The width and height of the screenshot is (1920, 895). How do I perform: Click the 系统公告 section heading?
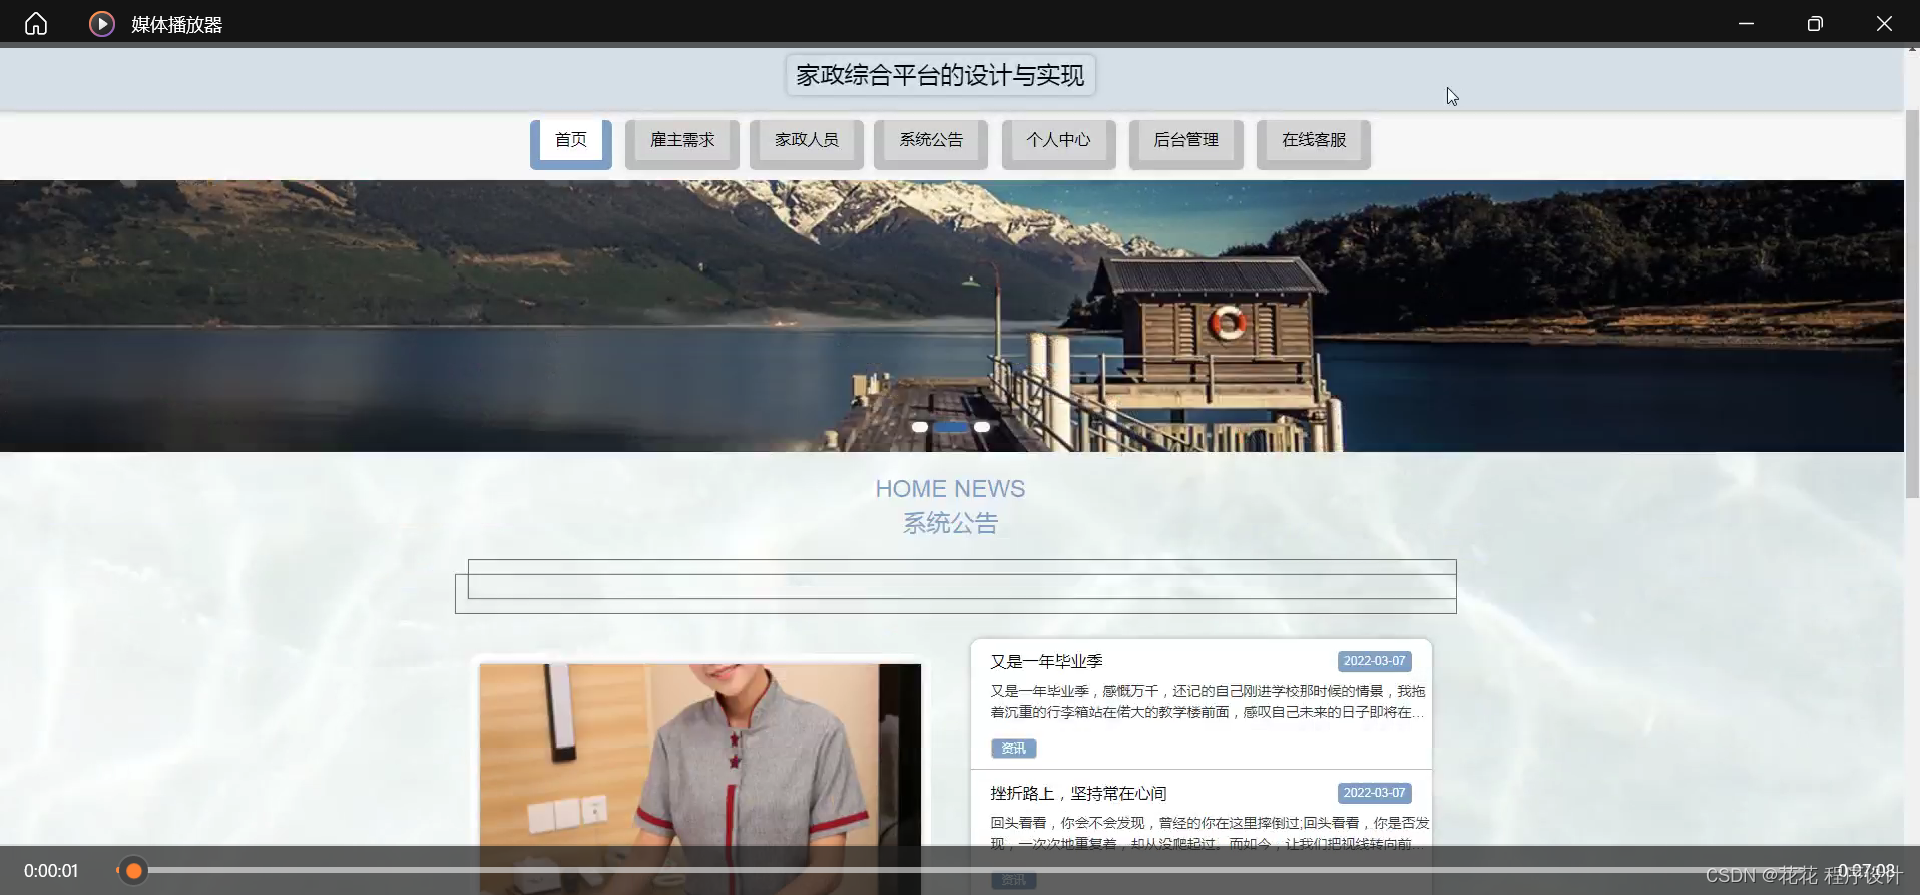click(x=950, y=523)
